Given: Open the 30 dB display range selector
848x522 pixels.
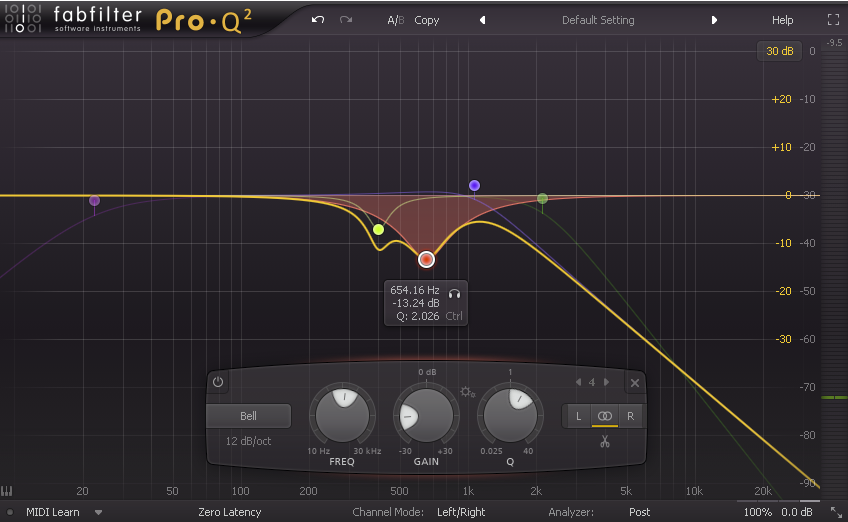Looking at the screenshot, I should [779, 51].
